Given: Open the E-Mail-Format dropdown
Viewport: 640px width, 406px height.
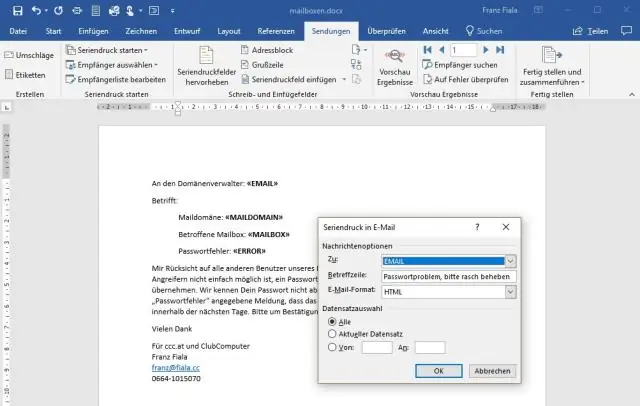Looking at the screenshot, I should coord(510,292).
